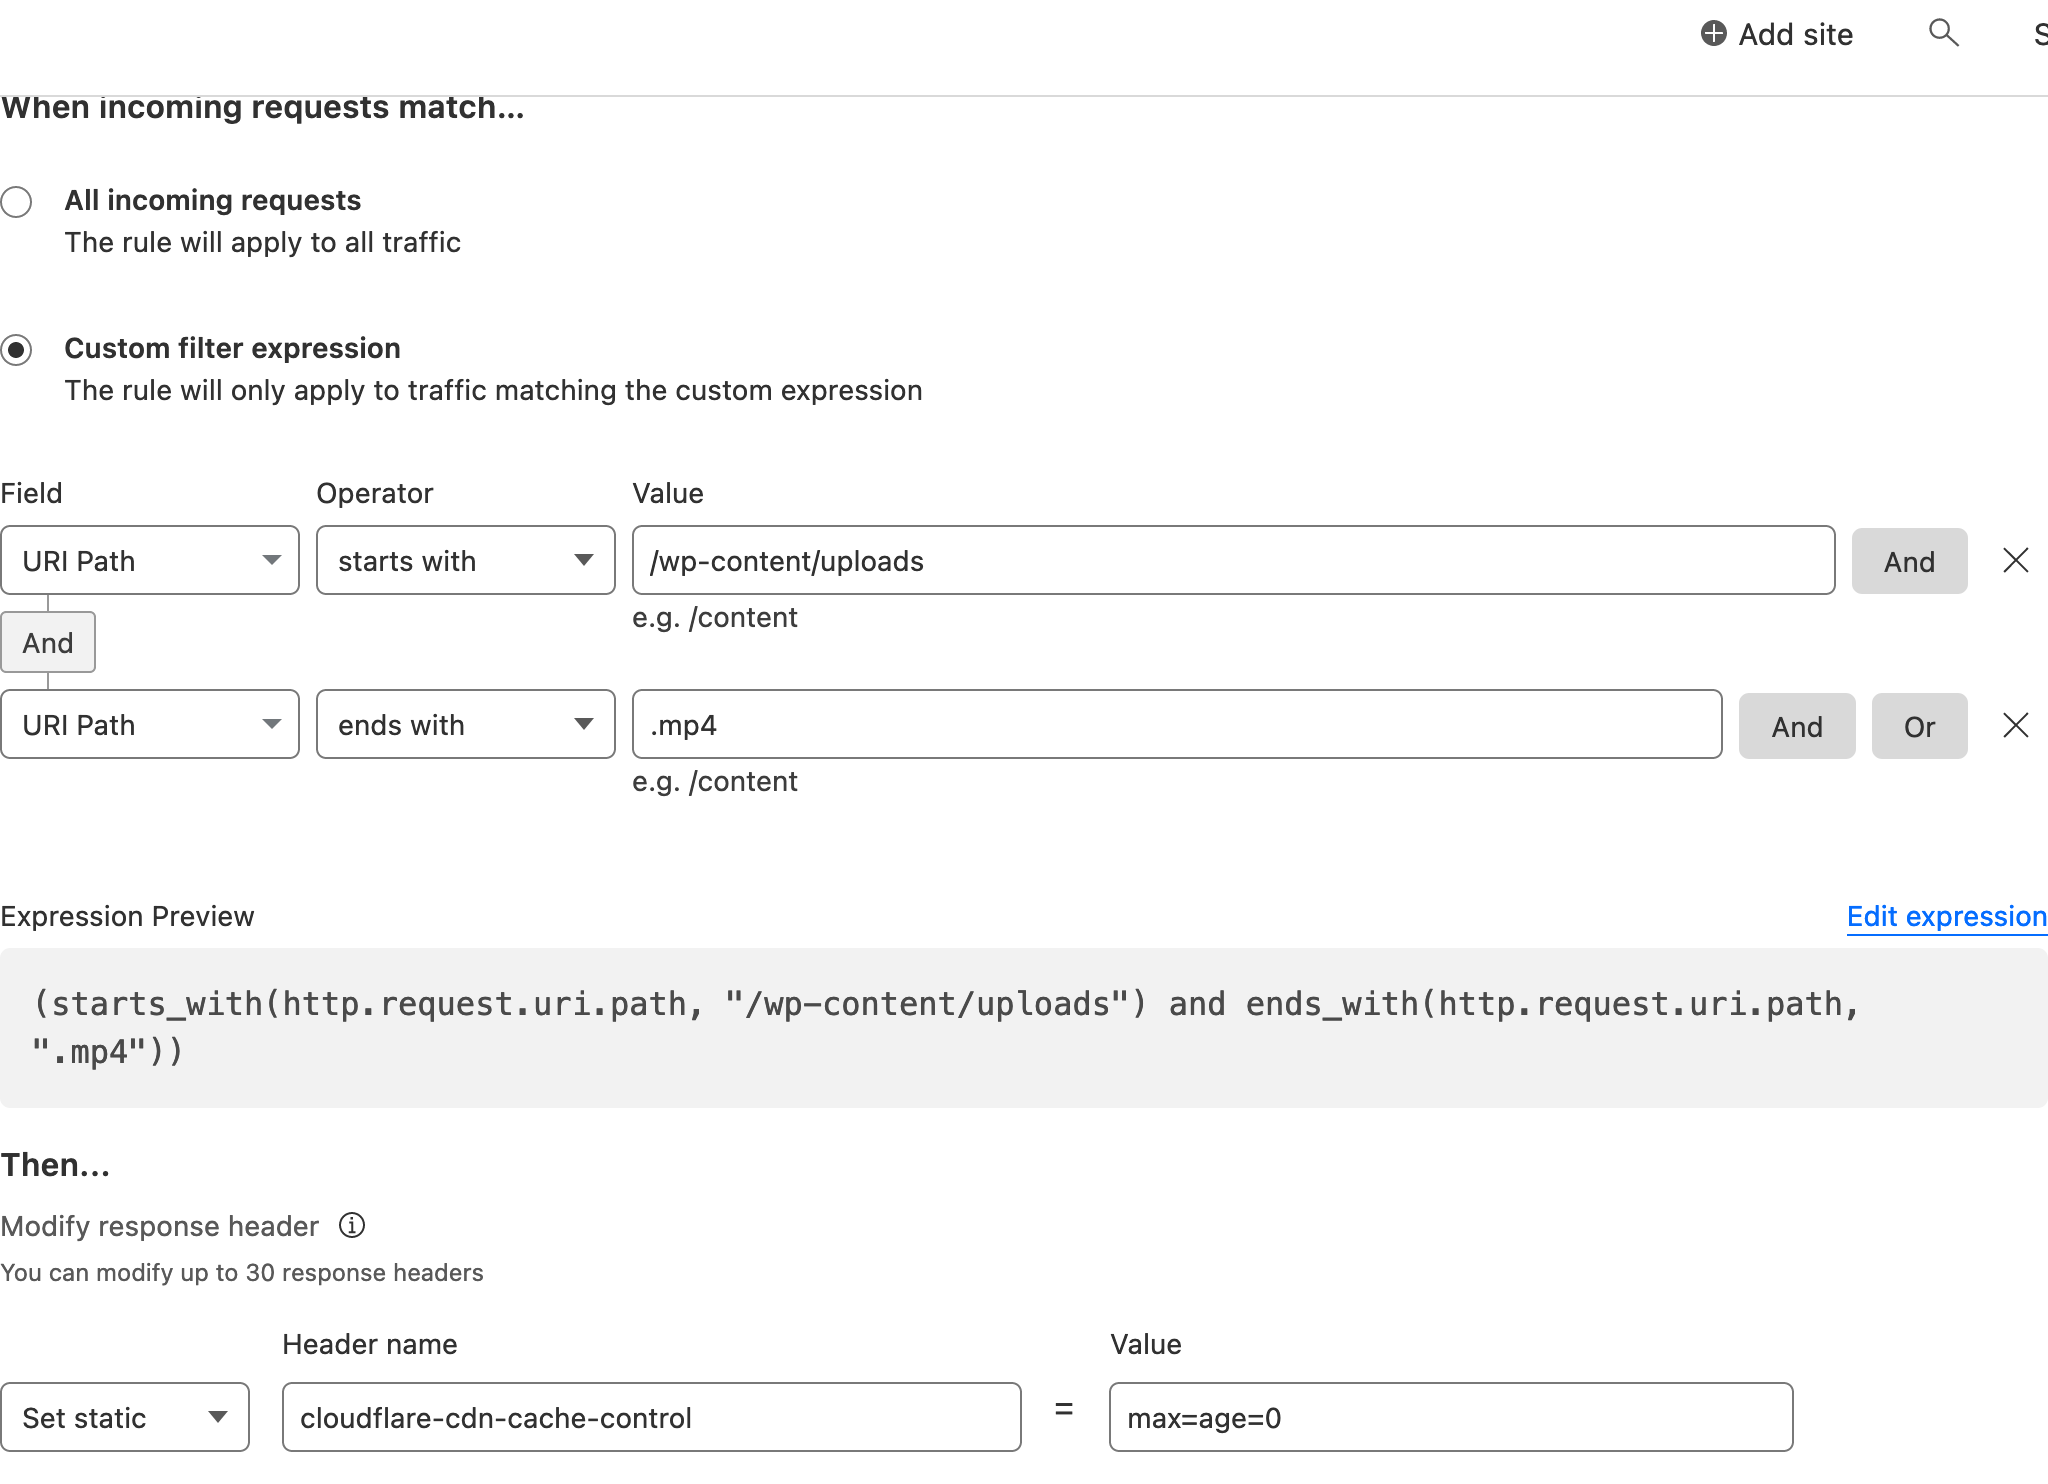
Task: Click the Add site plus icon
Action: [x=1713, y=34]
